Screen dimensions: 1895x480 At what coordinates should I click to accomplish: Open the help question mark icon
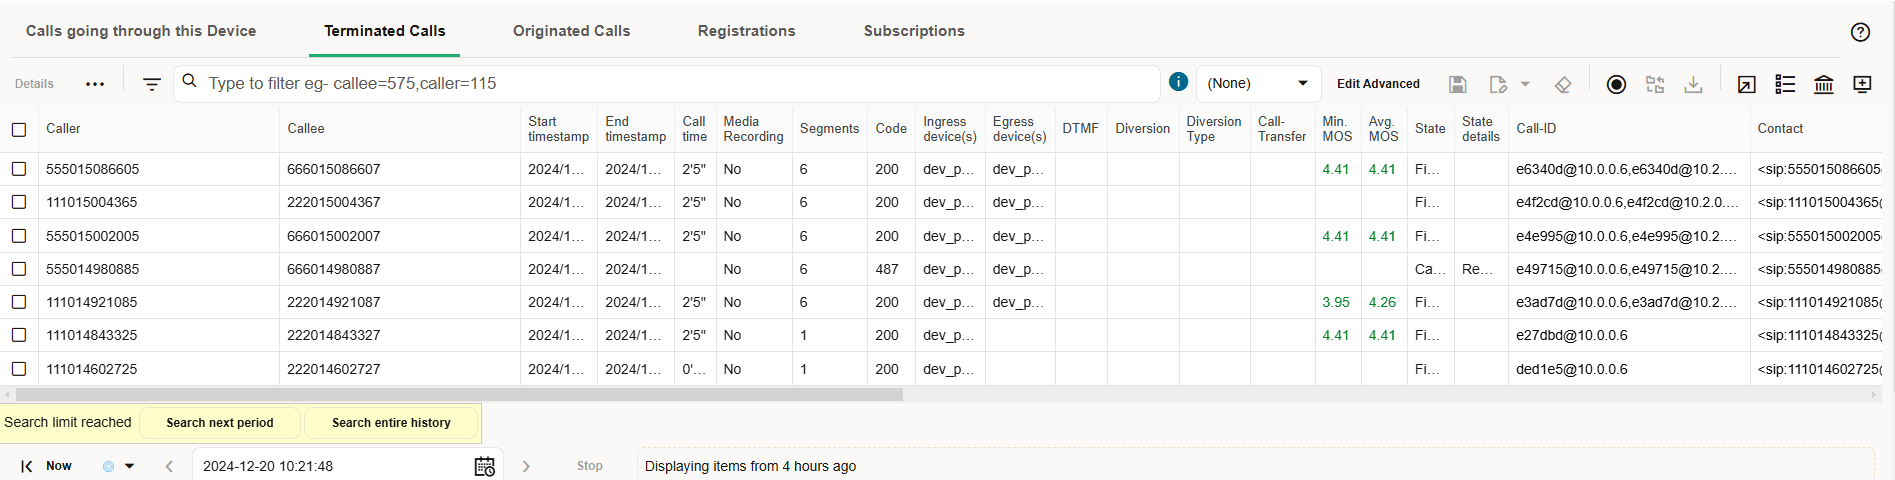[x=1860, y=32]
